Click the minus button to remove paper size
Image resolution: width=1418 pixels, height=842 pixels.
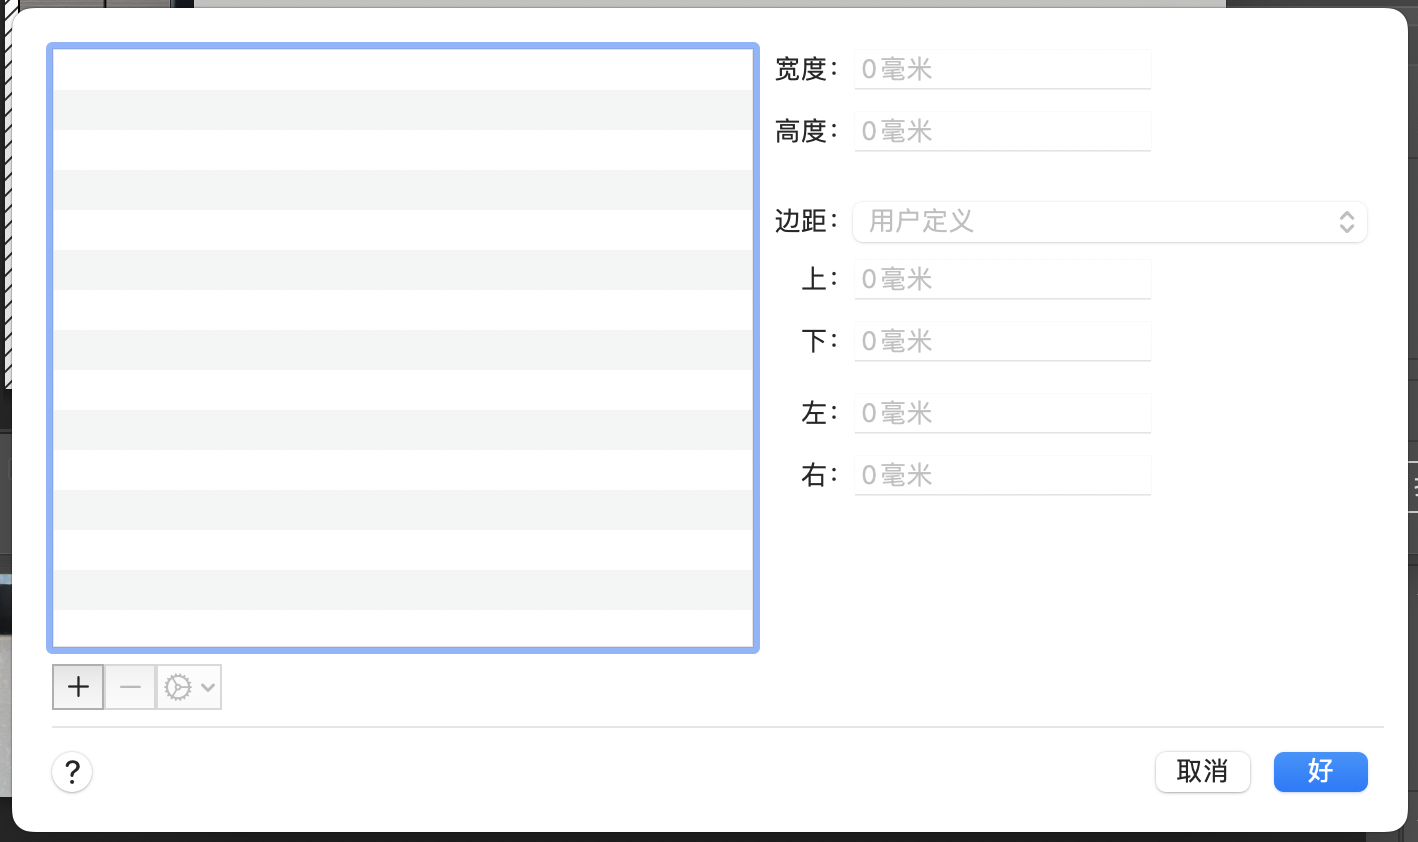pyautogui.click(x=130, y=687)
